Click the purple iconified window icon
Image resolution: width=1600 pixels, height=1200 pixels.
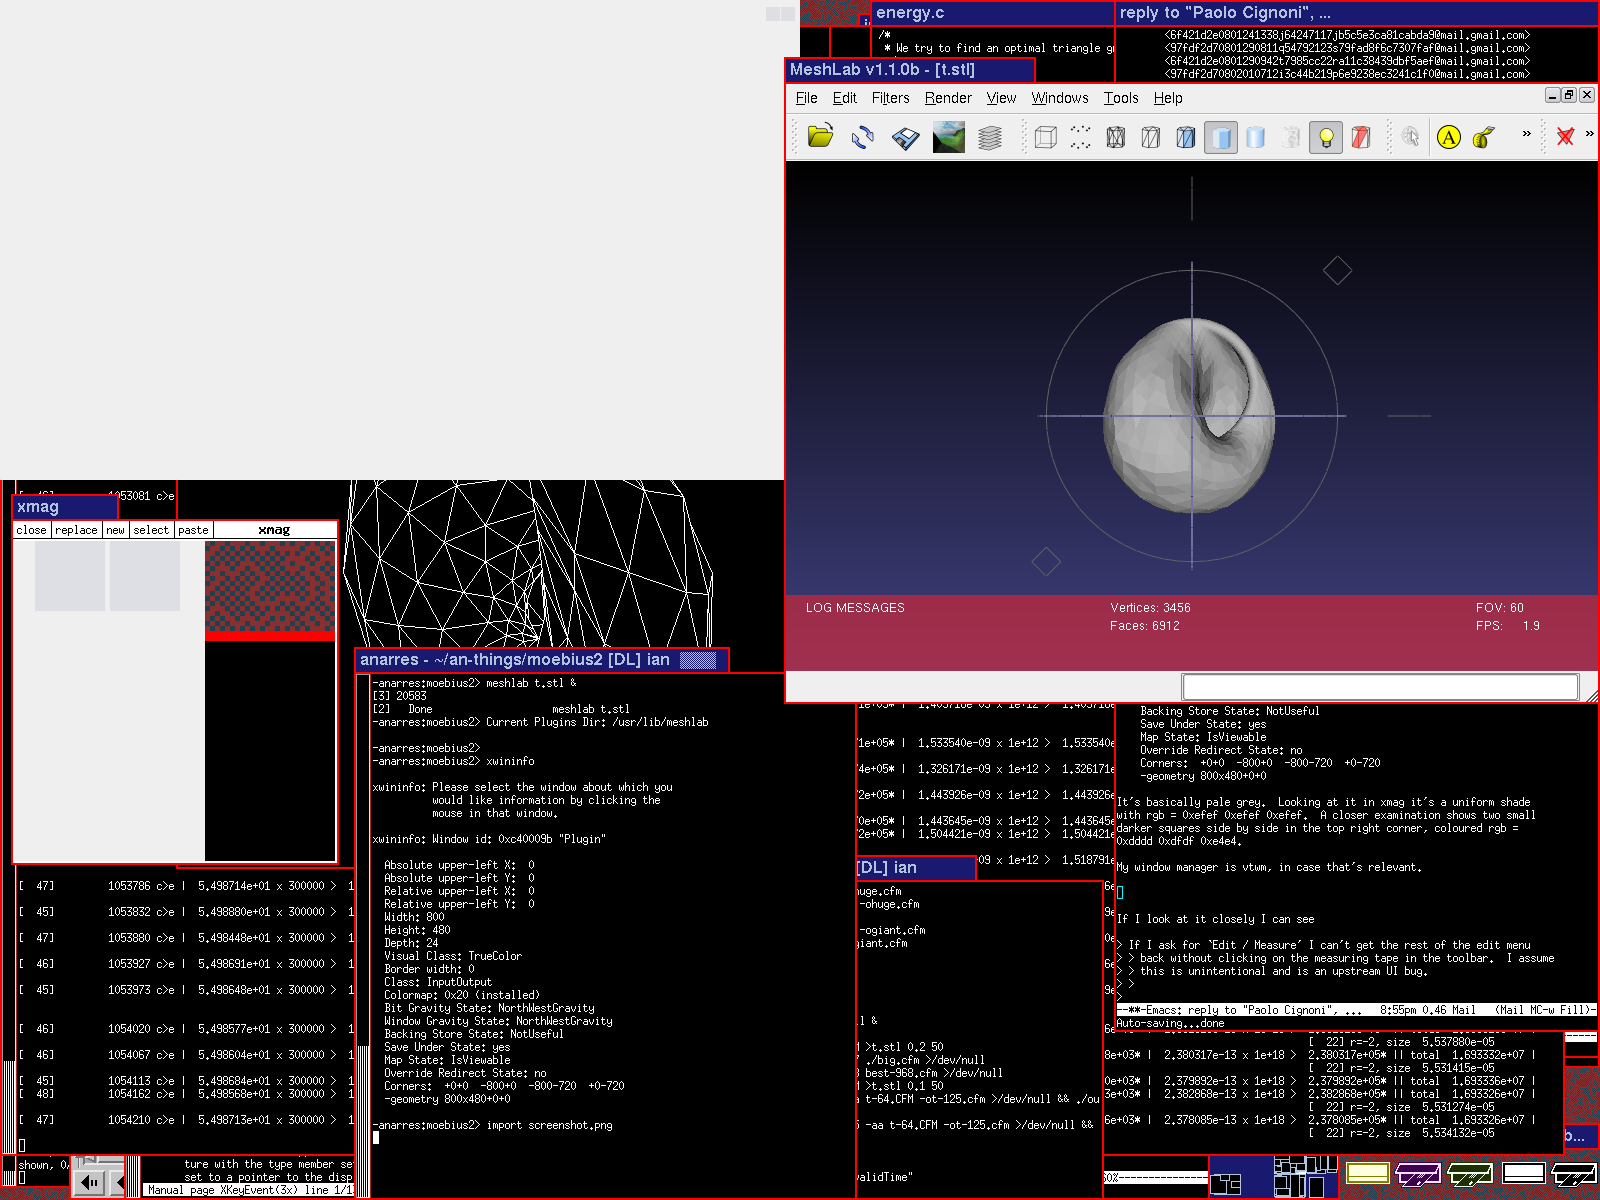pos(1418,1173)
